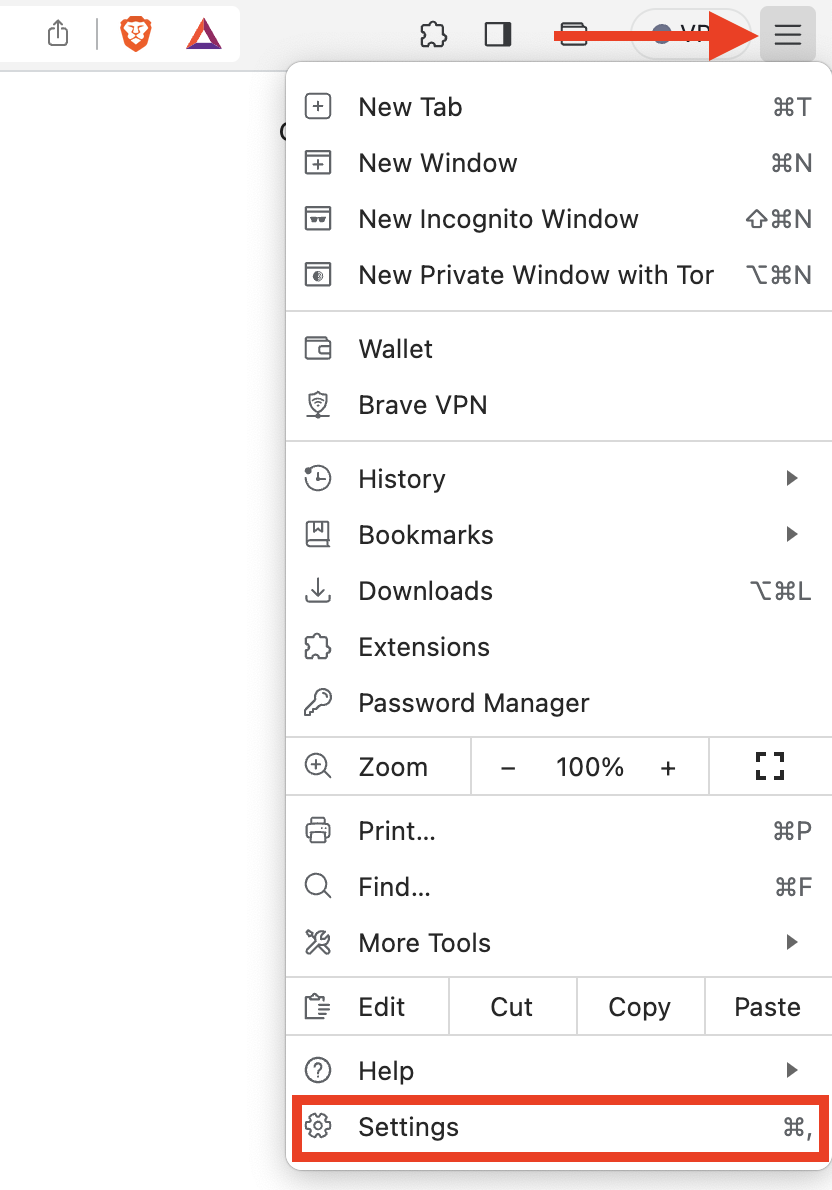832x1190 pixels.
Task: Increase zoom with the plus control
Action: tap(668, 766)
